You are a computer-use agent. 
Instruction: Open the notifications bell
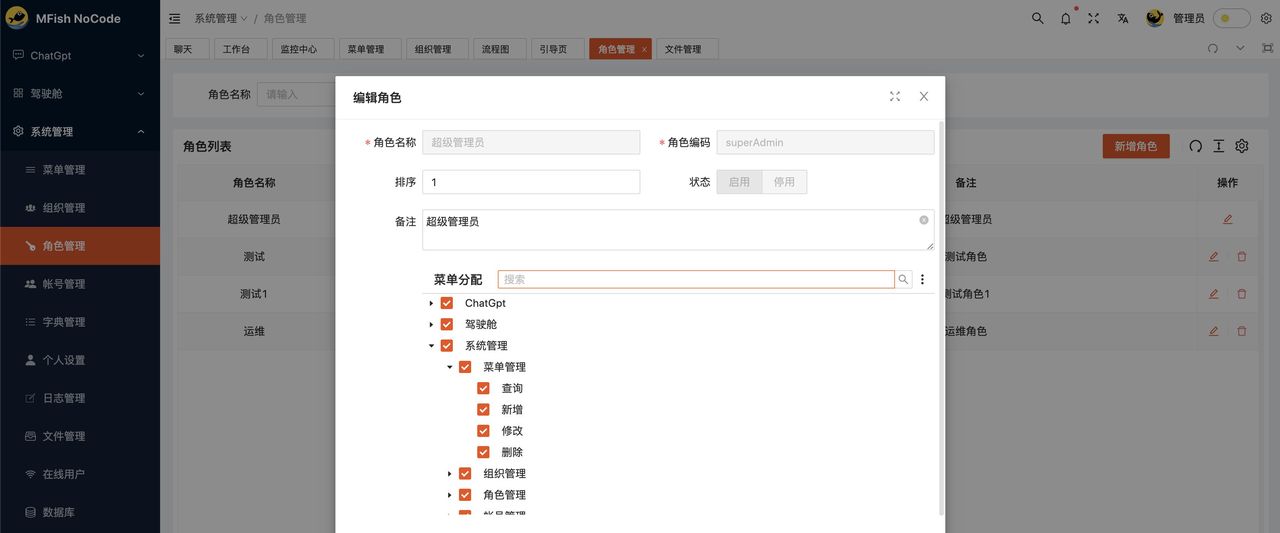pyautogui.click(x=1066, y=18)
